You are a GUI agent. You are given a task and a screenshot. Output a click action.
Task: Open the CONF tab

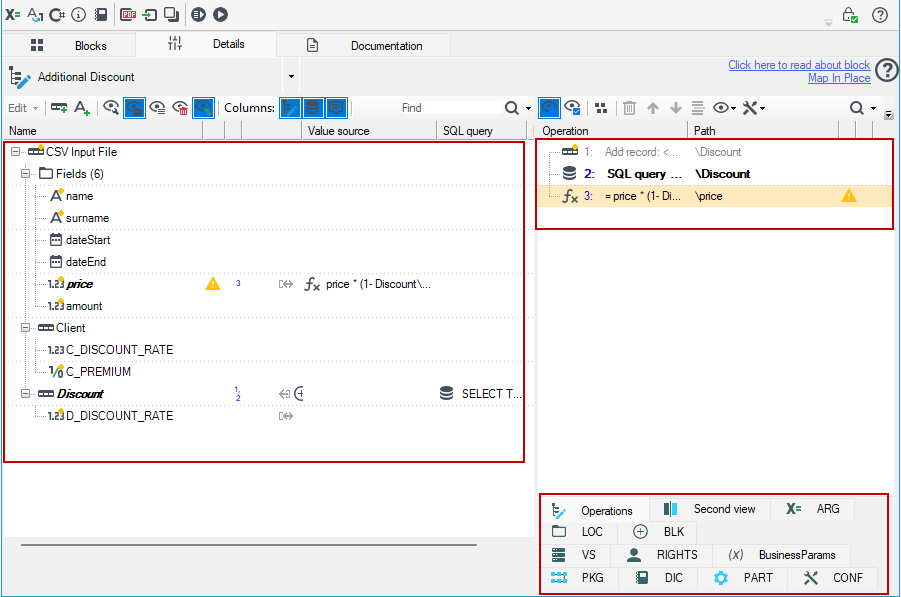click(x=833, y=578)
